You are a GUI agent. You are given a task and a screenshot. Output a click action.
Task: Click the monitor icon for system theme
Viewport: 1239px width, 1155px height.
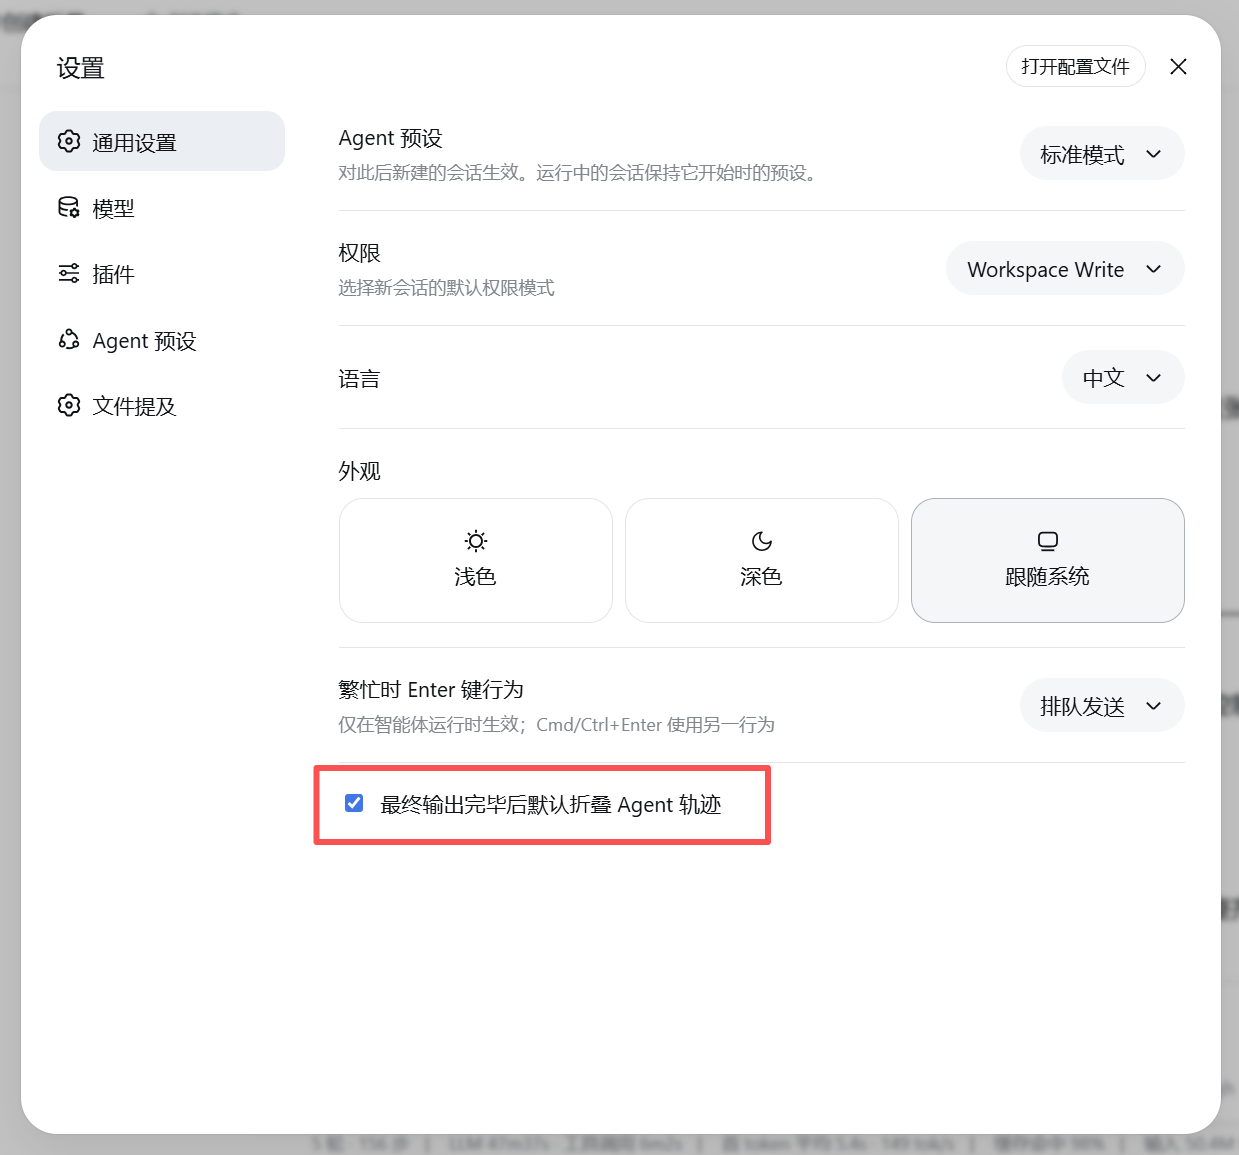tap(1048, 541)
